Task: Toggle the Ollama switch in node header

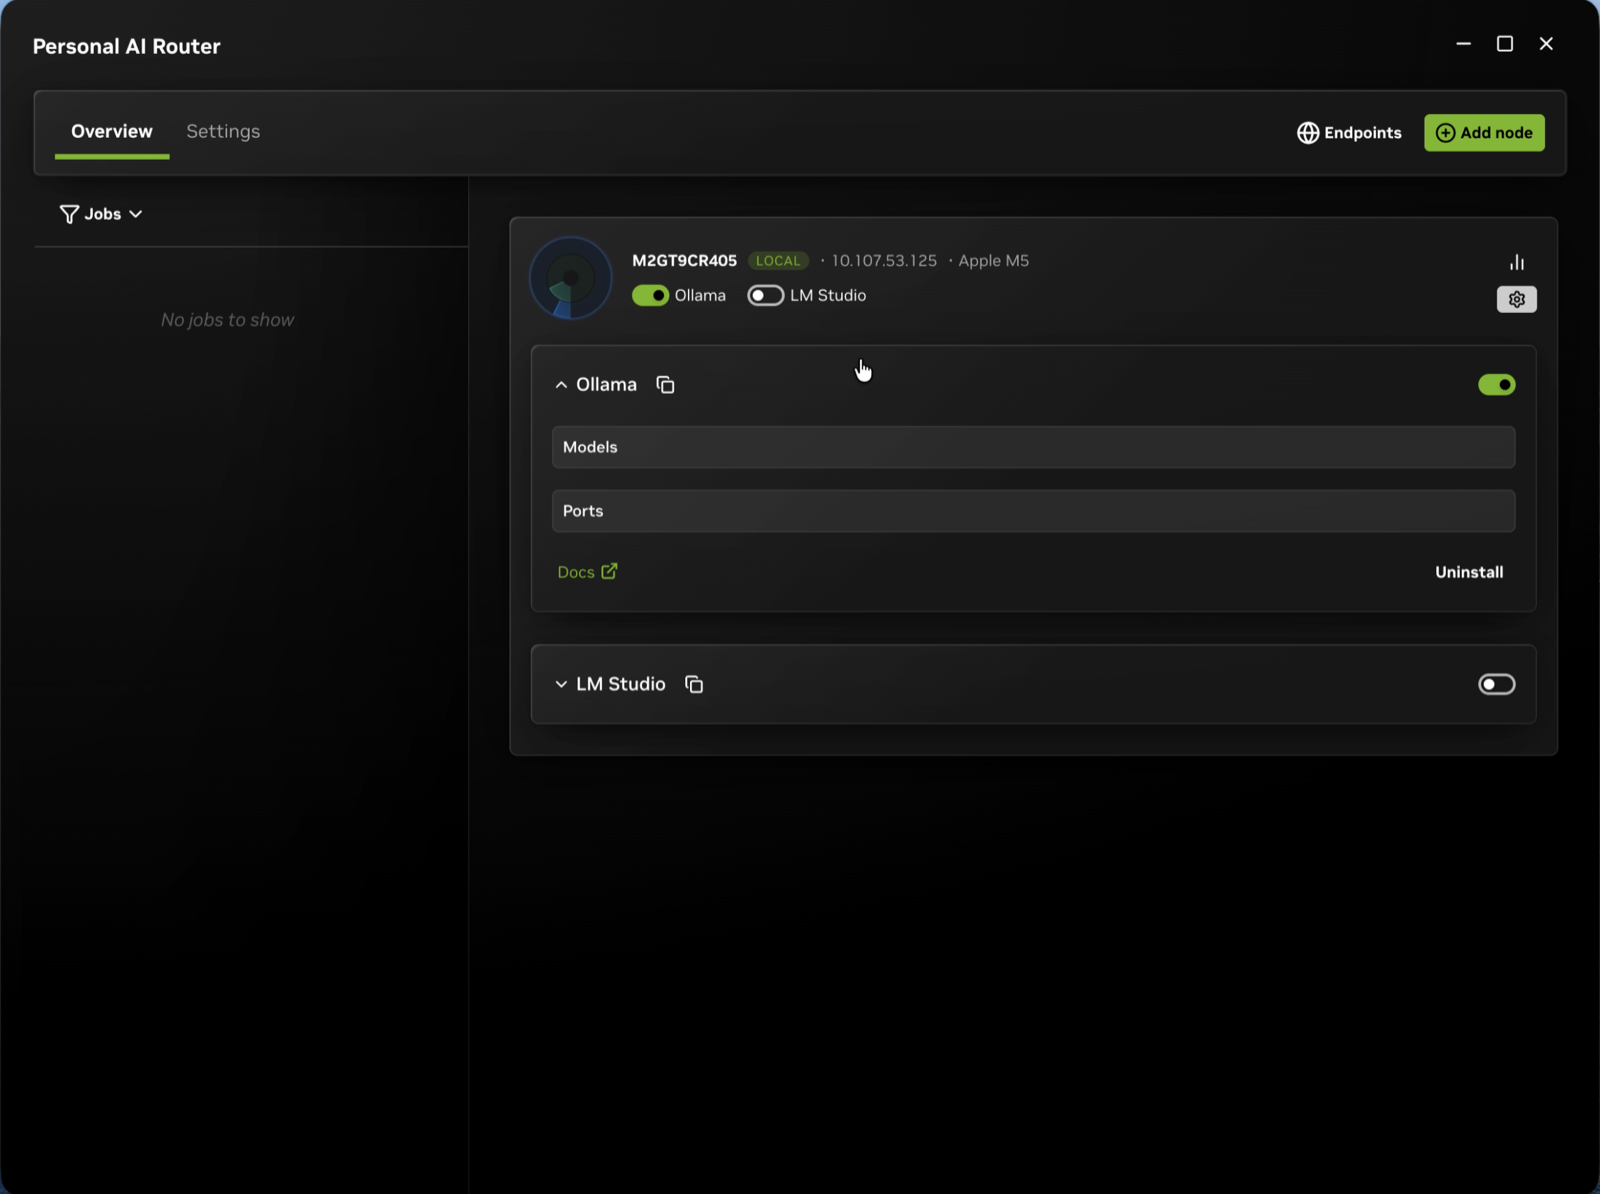Action: click(x=650, y=296)
